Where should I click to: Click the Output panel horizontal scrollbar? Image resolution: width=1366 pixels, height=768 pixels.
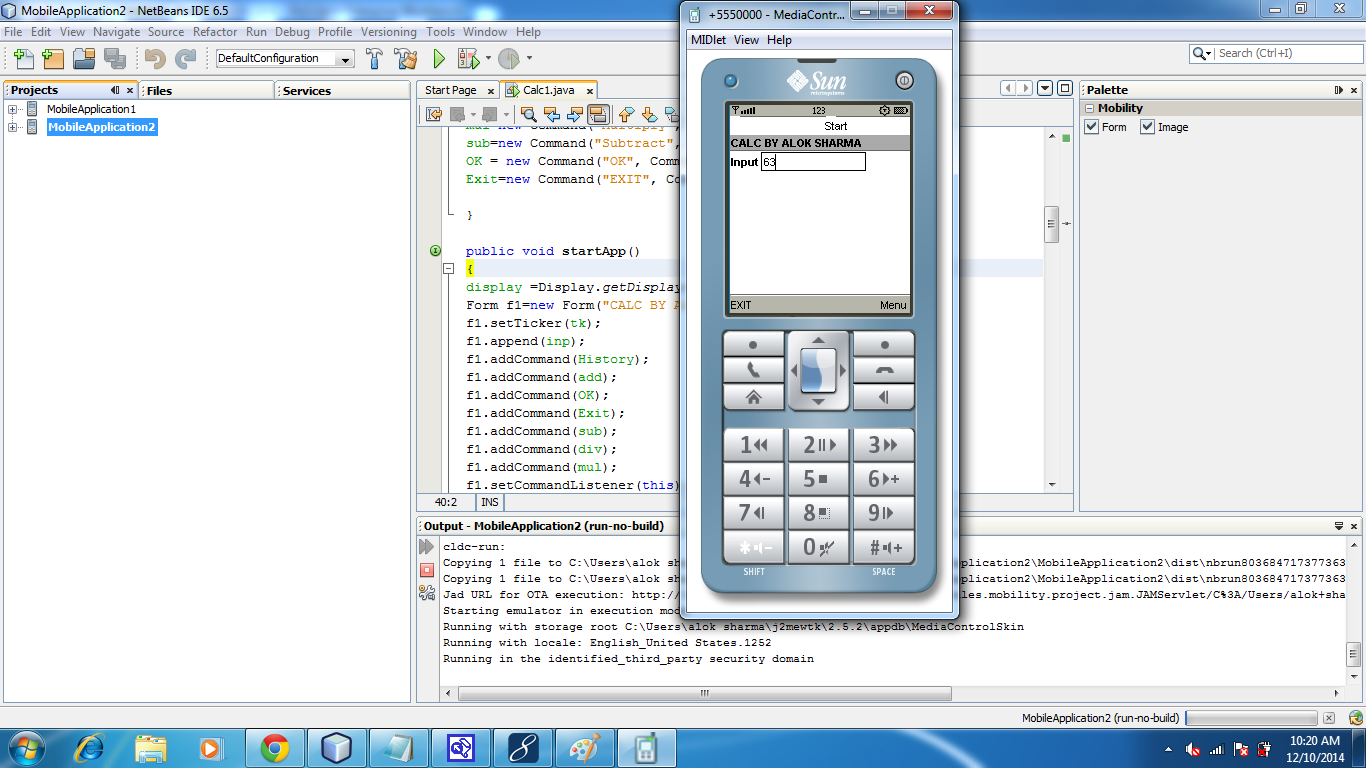(x=705, y=693)
